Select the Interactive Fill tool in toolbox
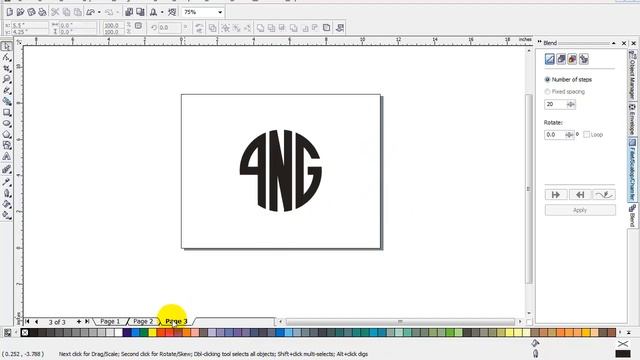This screenshot has height=360, width=640. [7, 215]
